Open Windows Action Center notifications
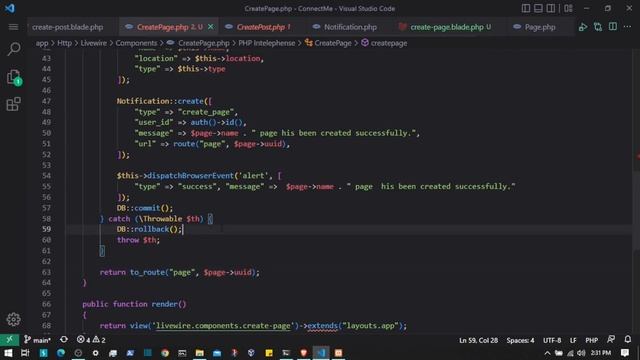640x360 pixels. tap(624, 353)
